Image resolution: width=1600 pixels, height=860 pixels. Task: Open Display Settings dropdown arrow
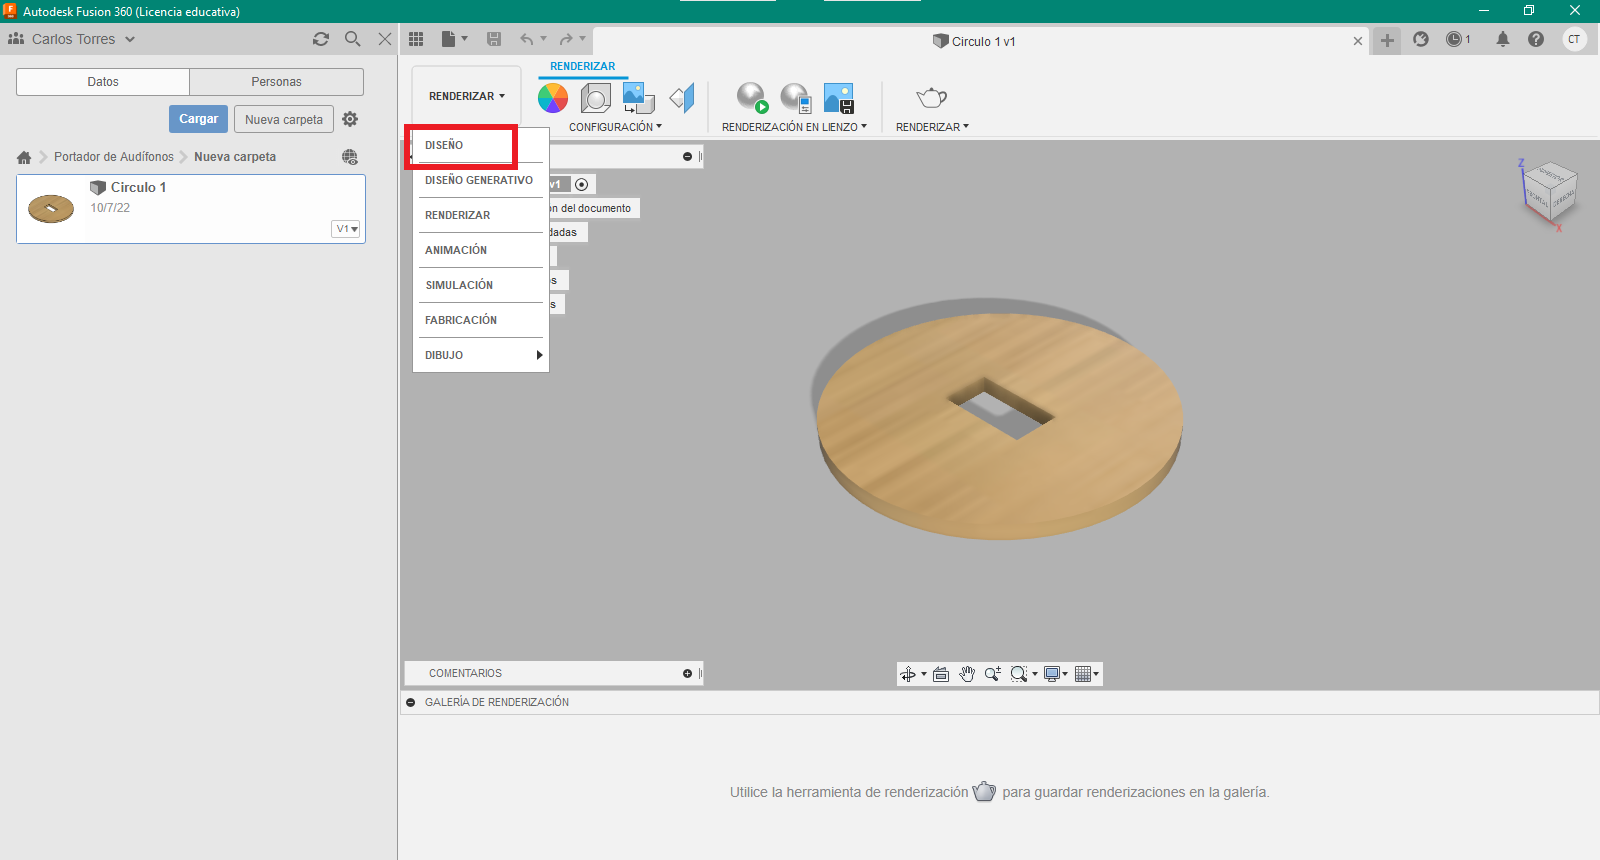1065,674
